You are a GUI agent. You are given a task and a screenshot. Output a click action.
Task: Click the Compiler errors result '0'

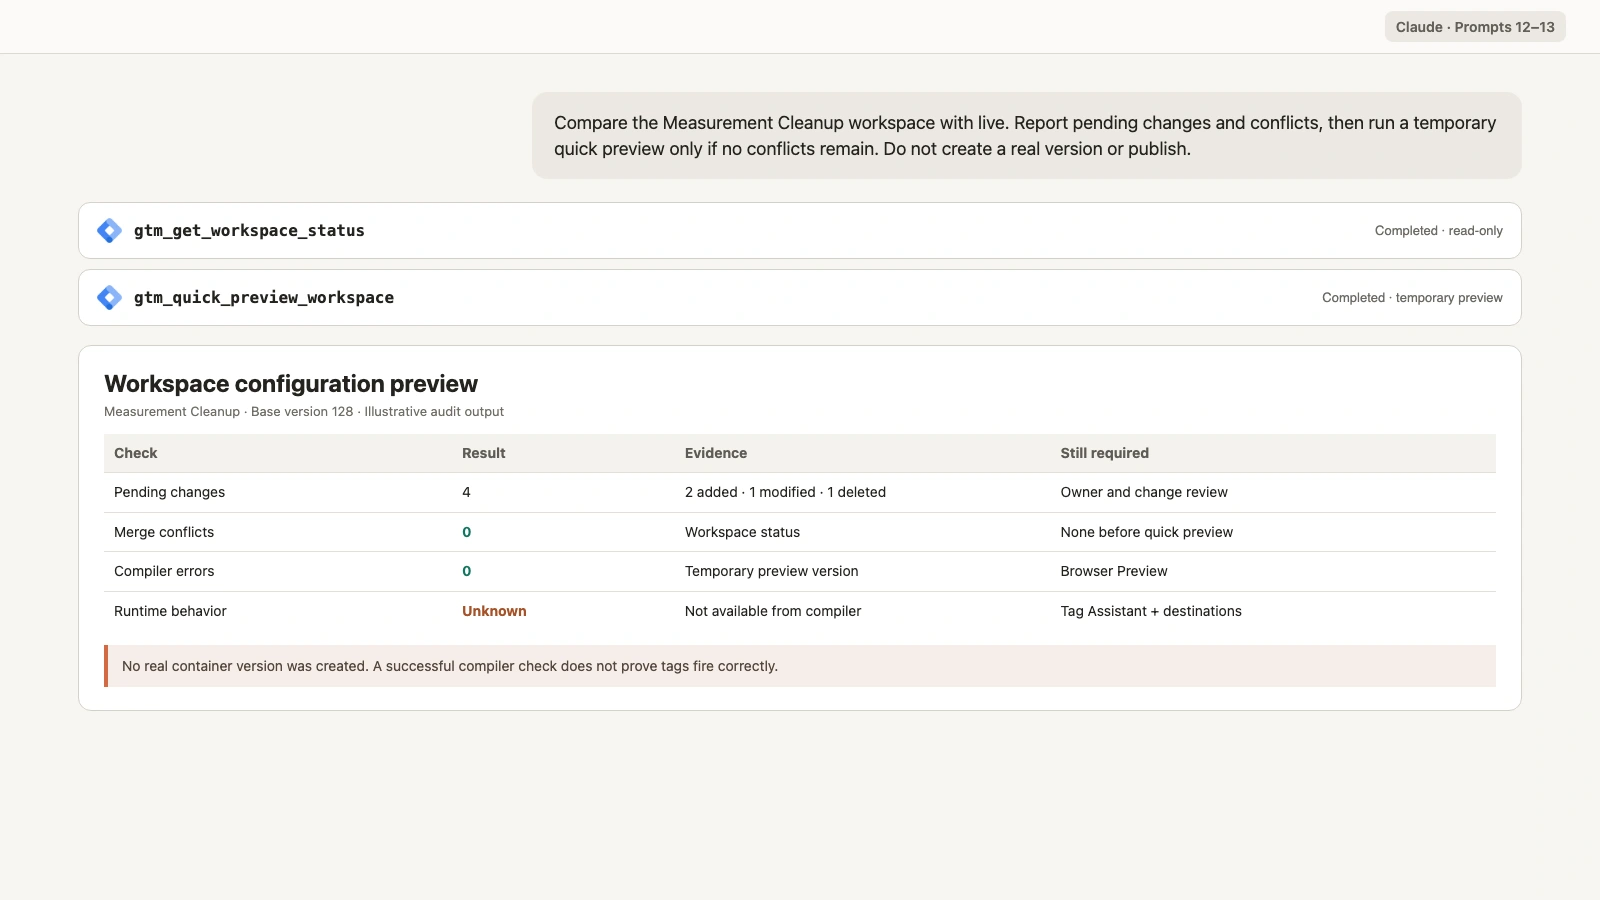pyautogui.click(x=466, y=571)
